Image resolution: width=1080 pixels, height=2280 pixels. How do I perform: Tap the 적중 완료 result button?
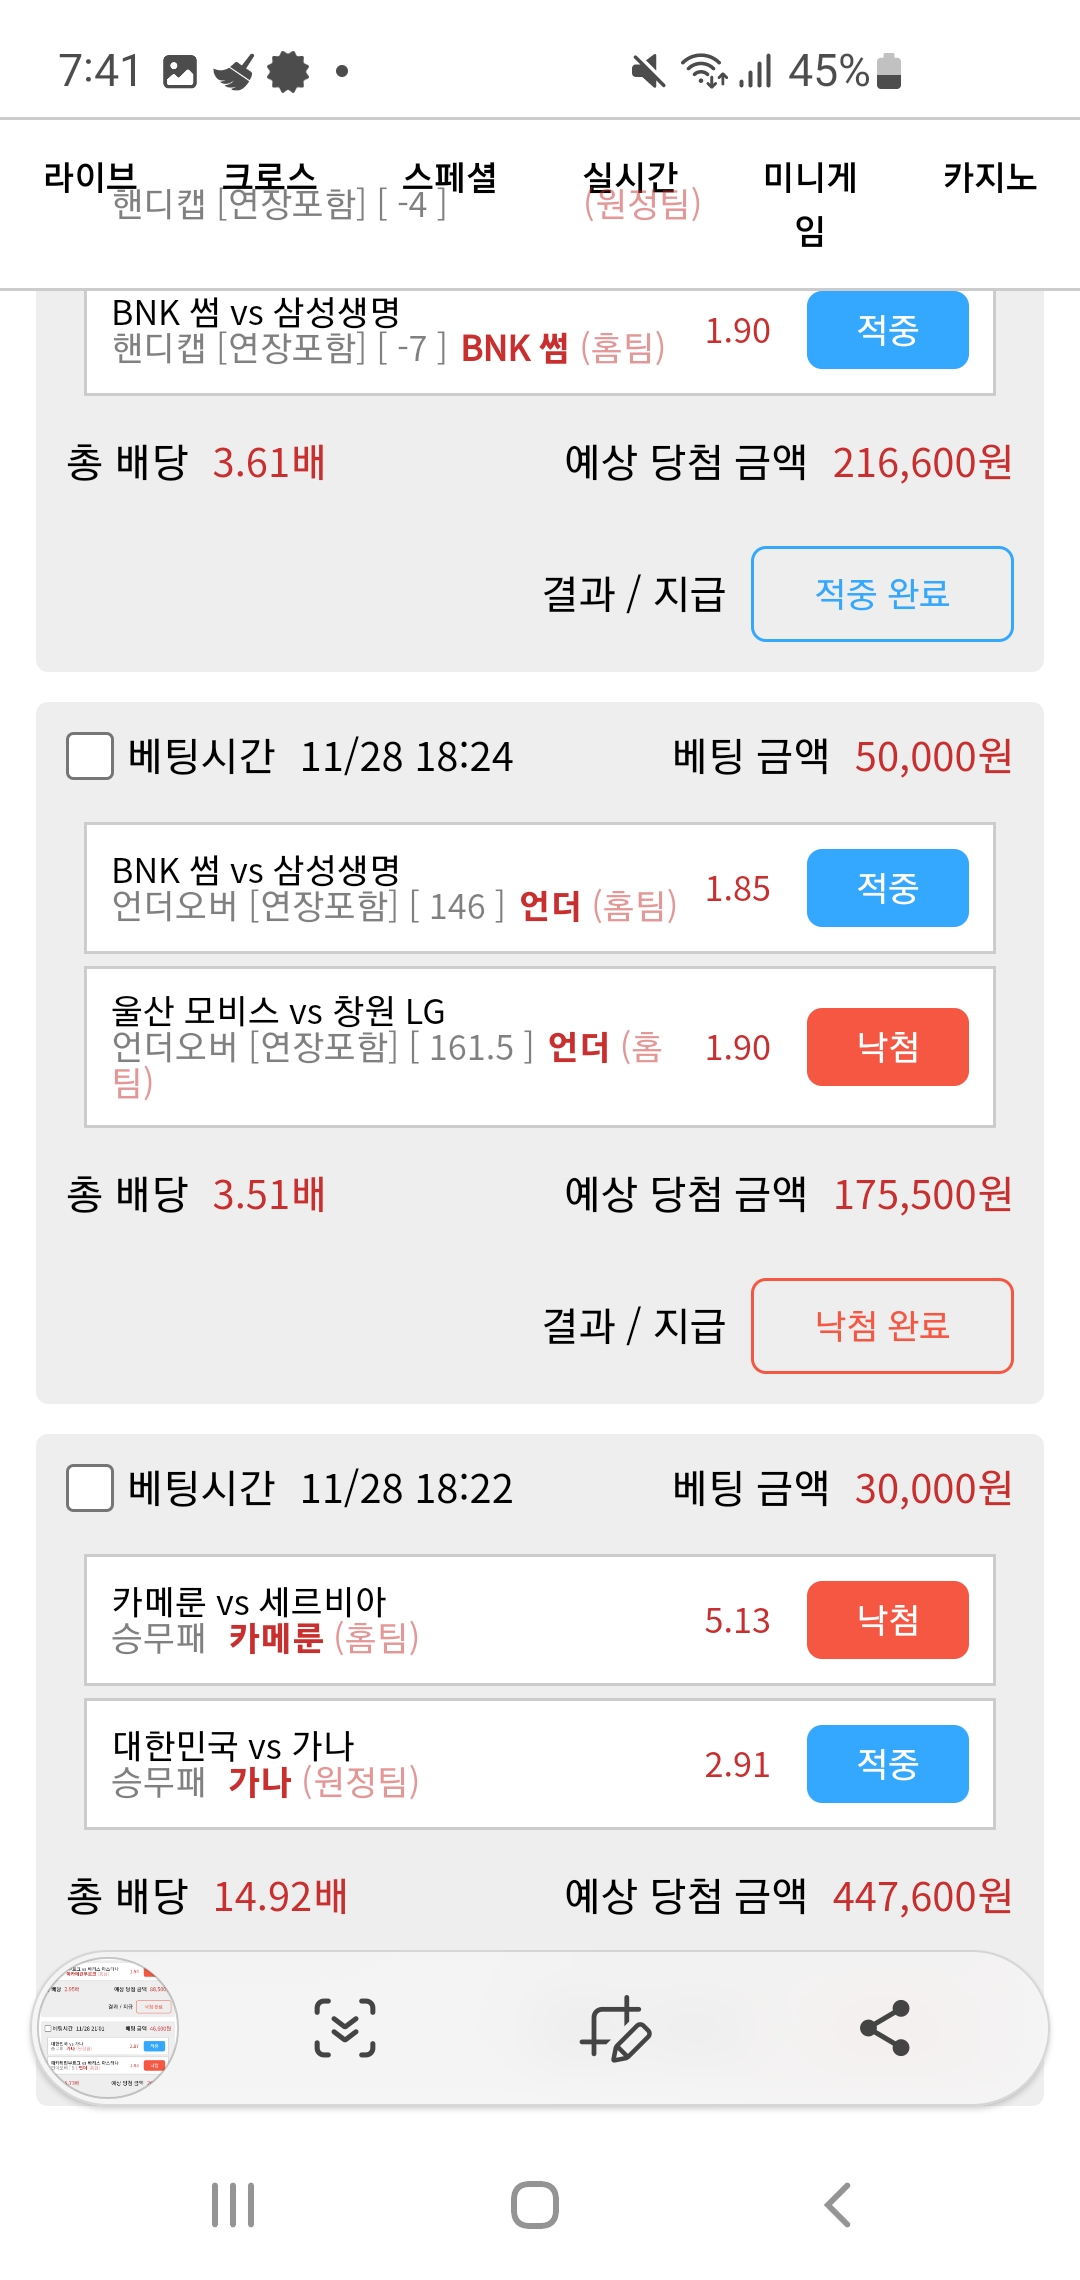(x=882, y=594)
